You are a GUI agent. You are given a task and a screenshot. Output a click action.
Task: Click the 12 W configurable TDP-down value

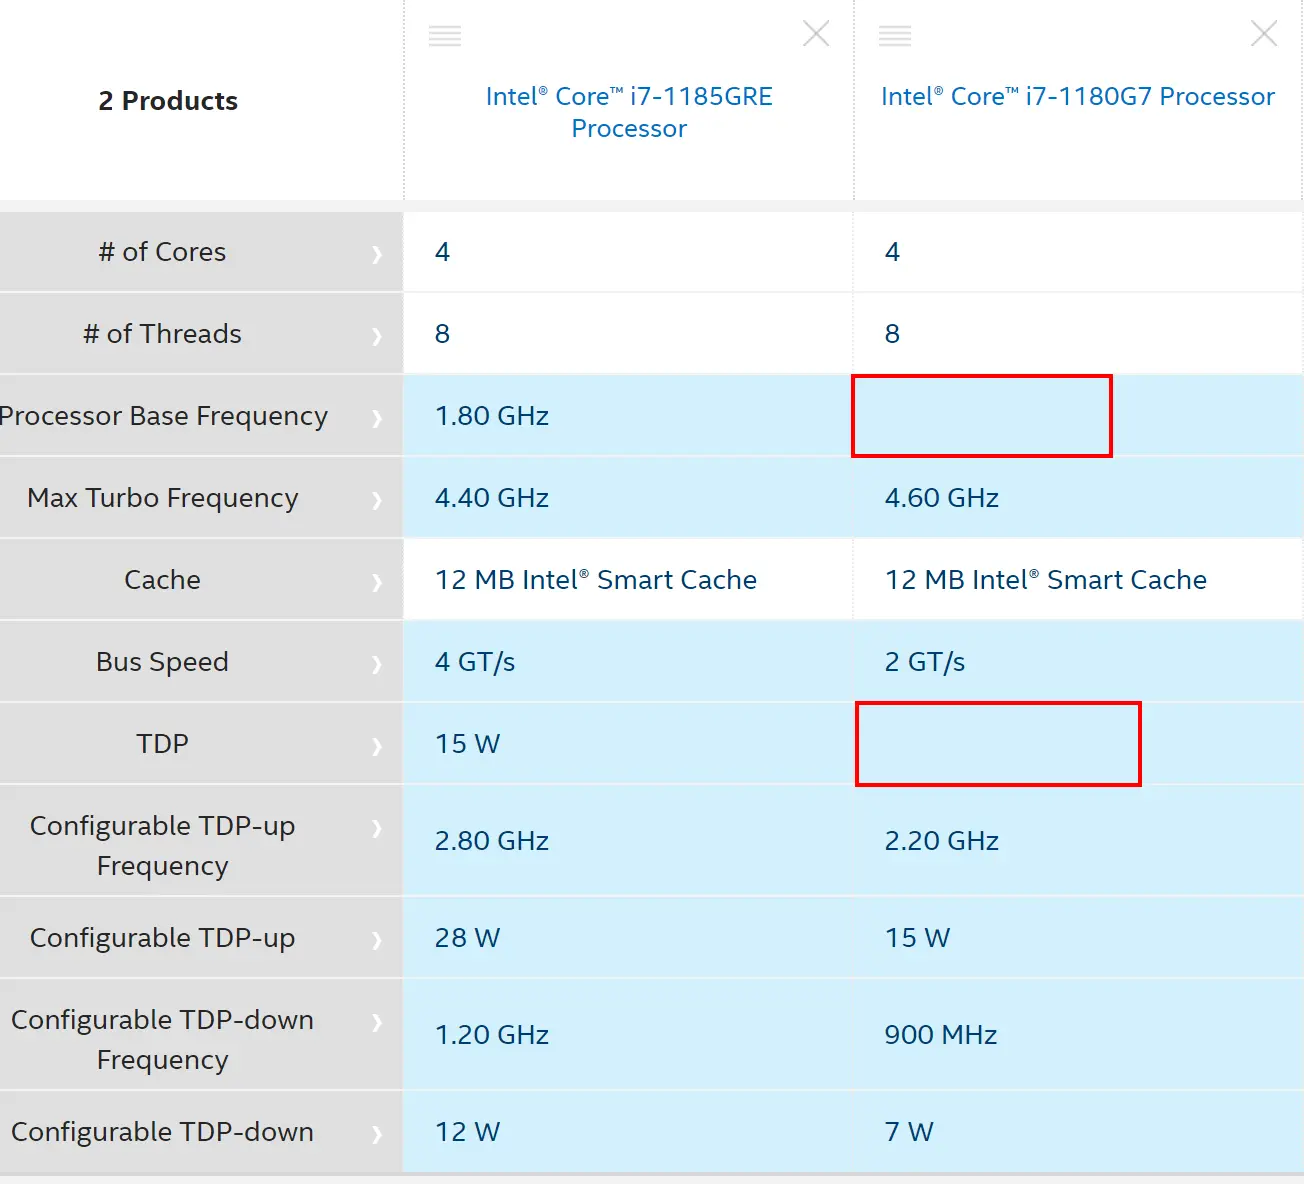[467, 1132]
